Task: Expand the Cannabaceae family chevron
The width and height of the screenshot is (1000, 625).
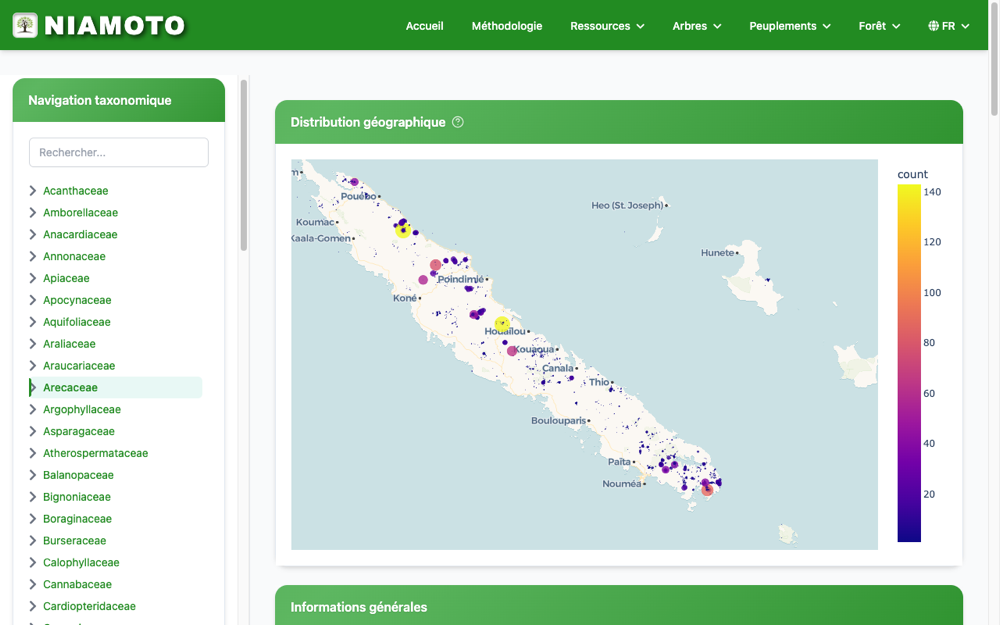Action: point(33,584)
